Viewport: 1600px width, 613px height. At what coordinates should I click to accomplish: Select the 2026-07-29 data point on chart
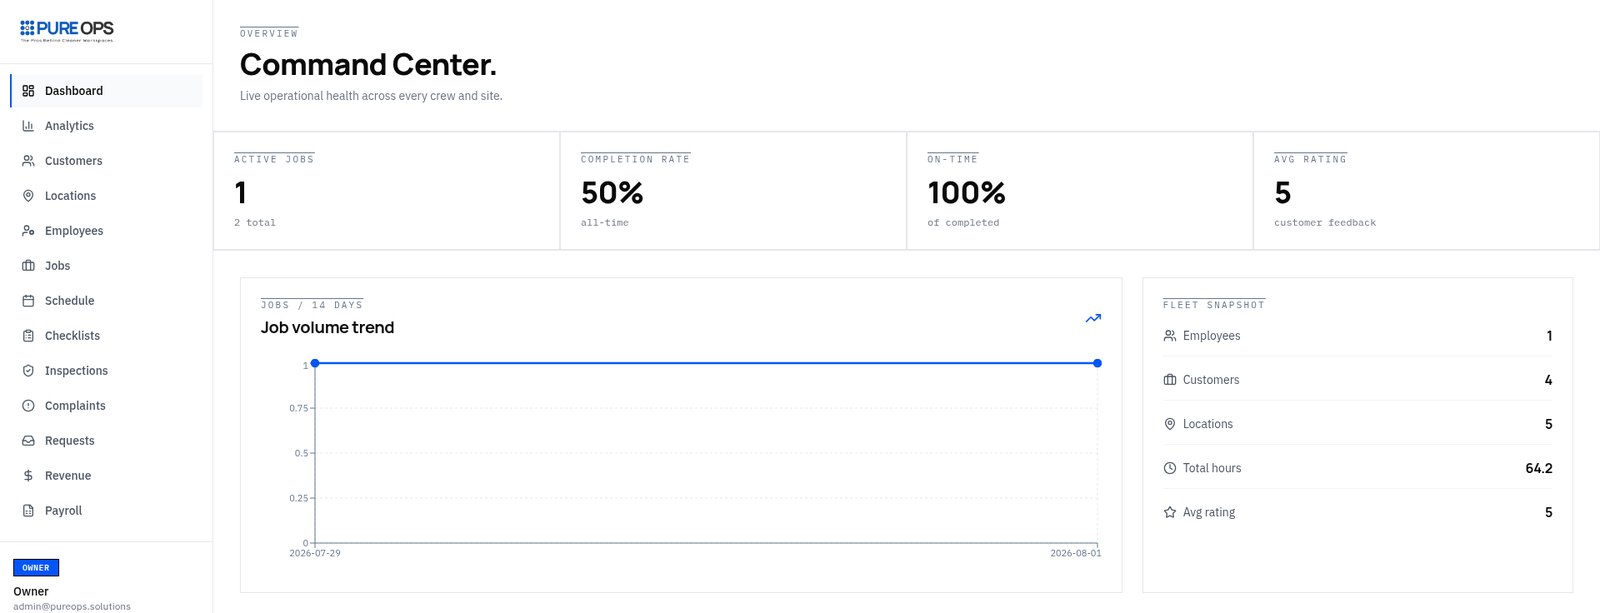tap(315, 363)
